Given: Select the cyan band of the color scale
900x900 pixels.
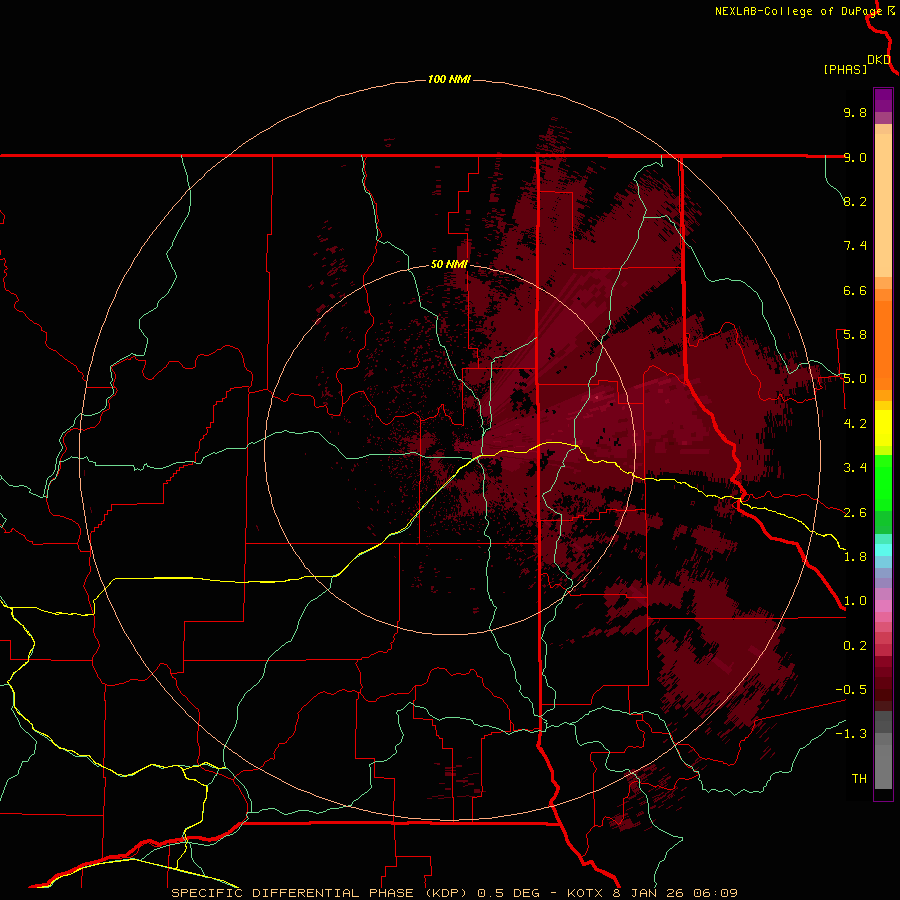Looking at the screenshot, I should click(883, 550).
